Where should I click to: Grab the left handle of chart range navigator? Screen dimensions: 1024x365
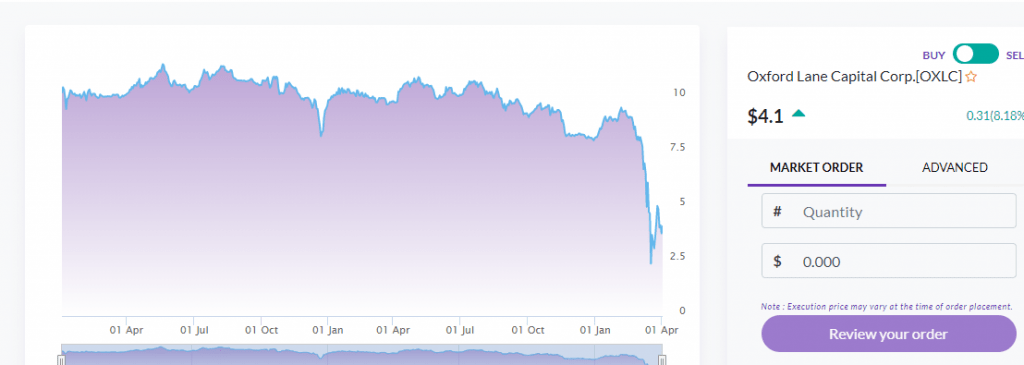pos(61,360)
